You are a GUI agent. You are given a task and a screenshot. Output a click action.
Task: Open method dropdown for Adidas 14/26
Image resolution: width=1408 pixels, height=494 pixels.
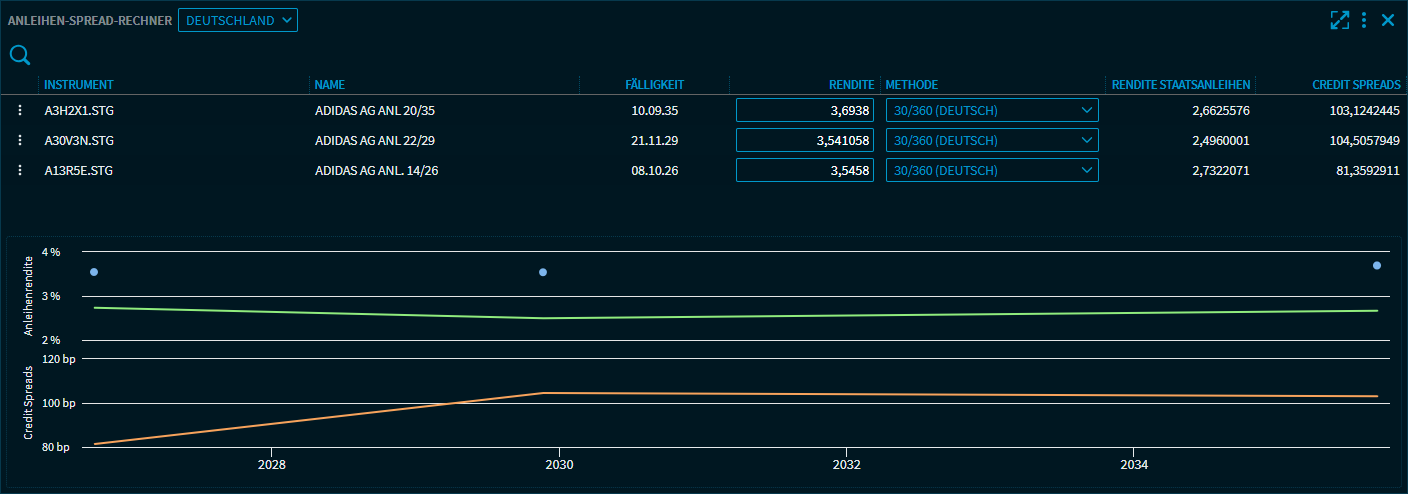pyautogui.click(x=992, y=171)
